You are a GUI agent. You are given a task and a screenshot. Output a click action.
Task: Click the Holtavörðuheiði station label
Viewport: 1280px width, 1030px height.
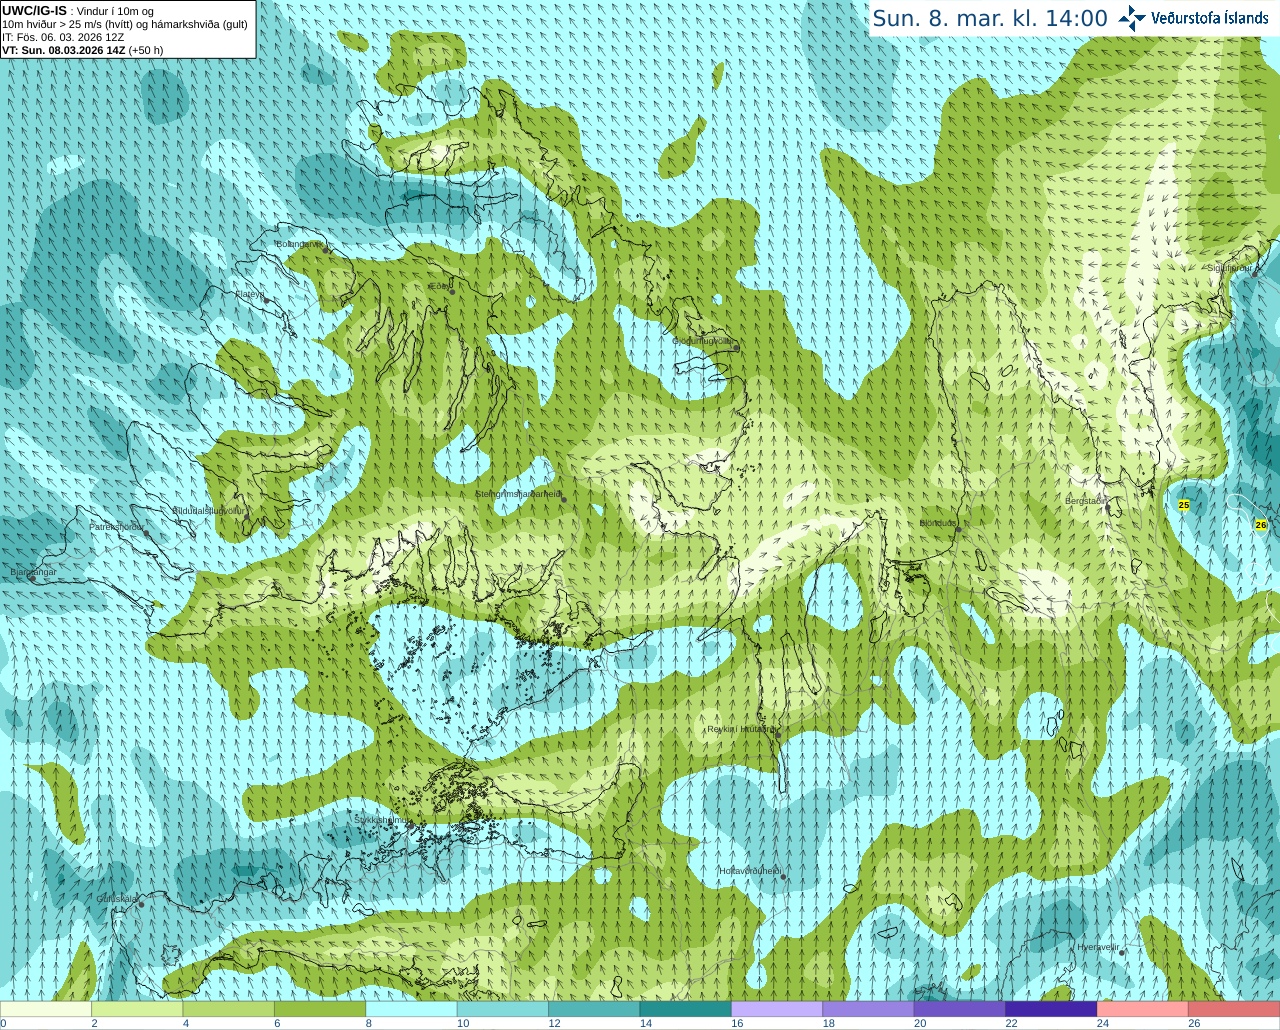750,871
